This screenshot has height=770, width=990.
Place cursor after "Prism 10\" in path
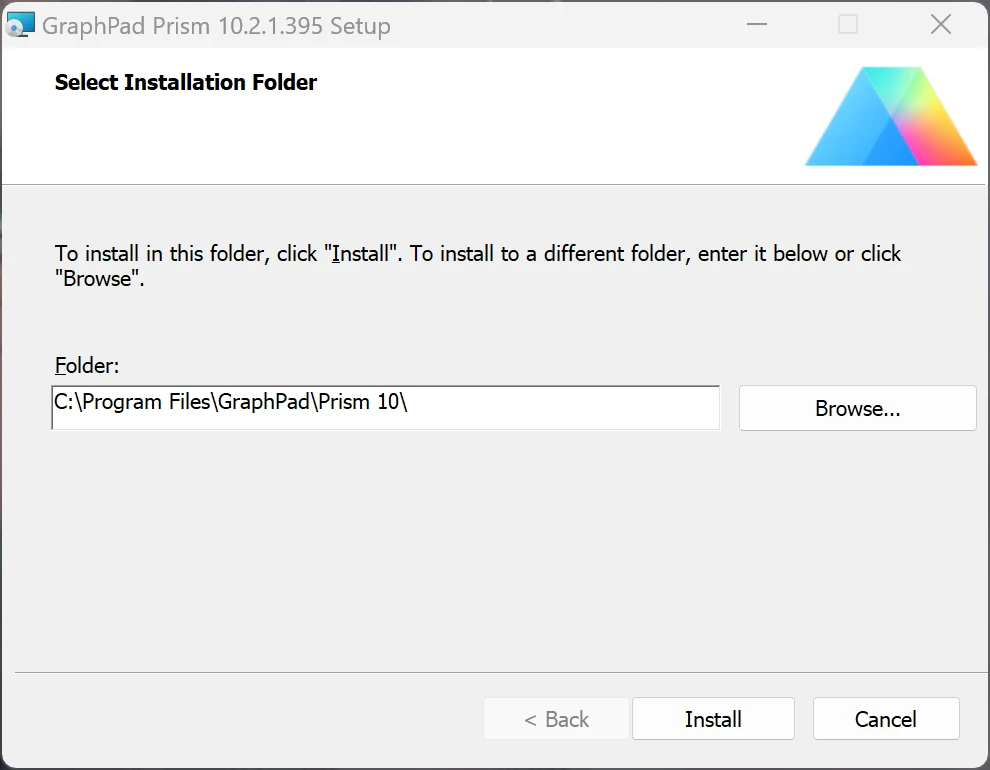click(x=410, y=403)
